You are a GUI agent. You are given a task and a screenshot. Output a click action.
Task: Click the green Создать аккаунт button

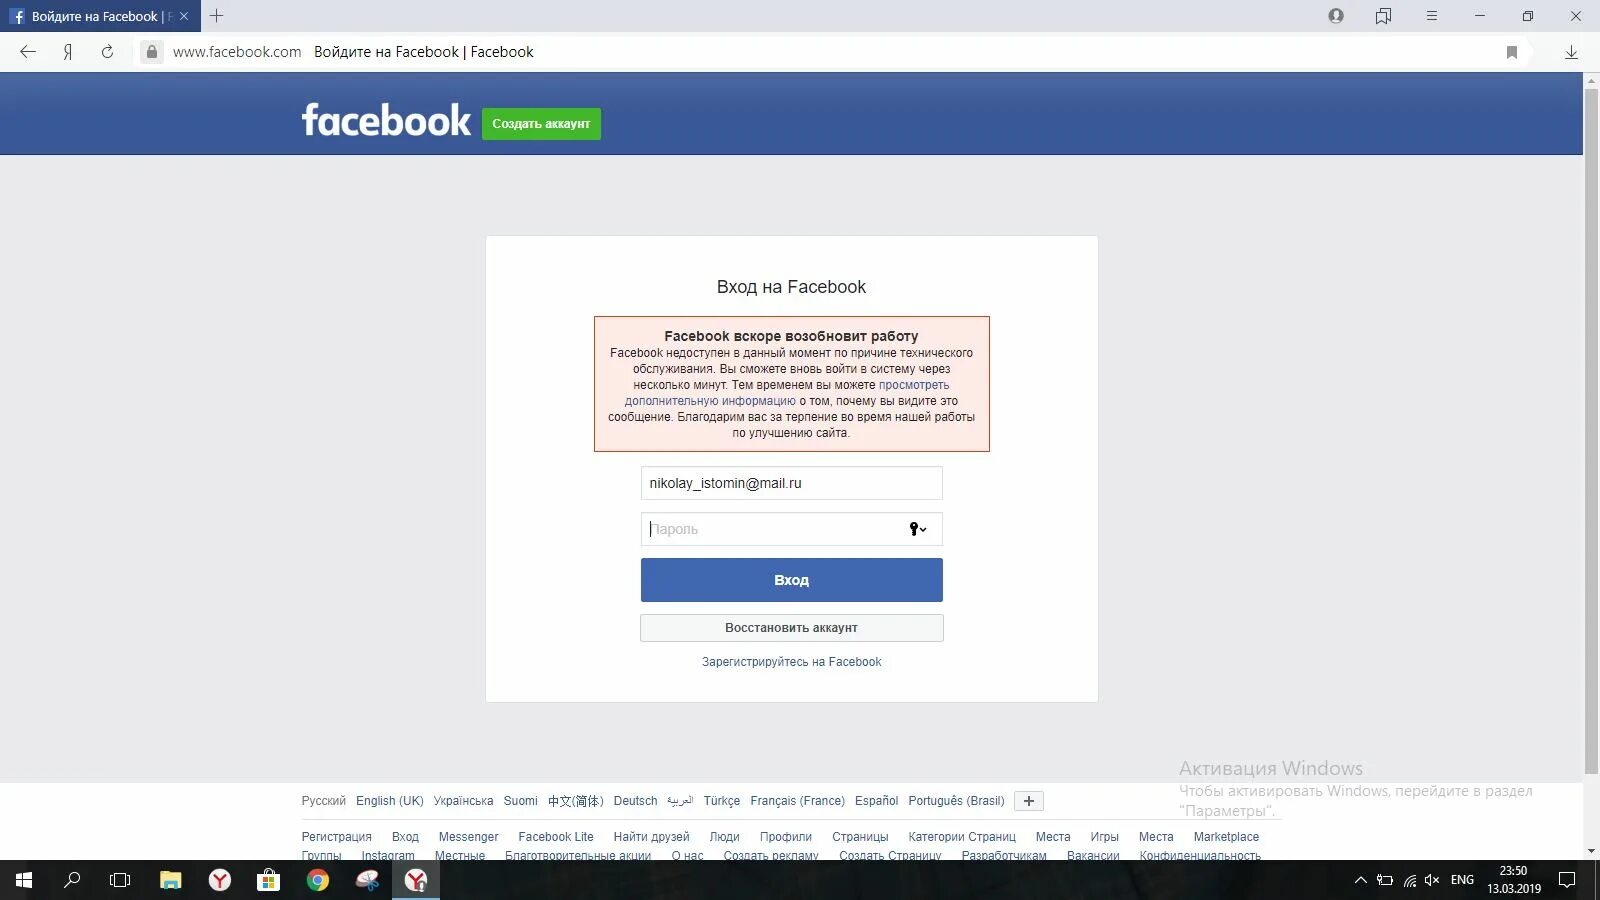(x=541, y=124)
